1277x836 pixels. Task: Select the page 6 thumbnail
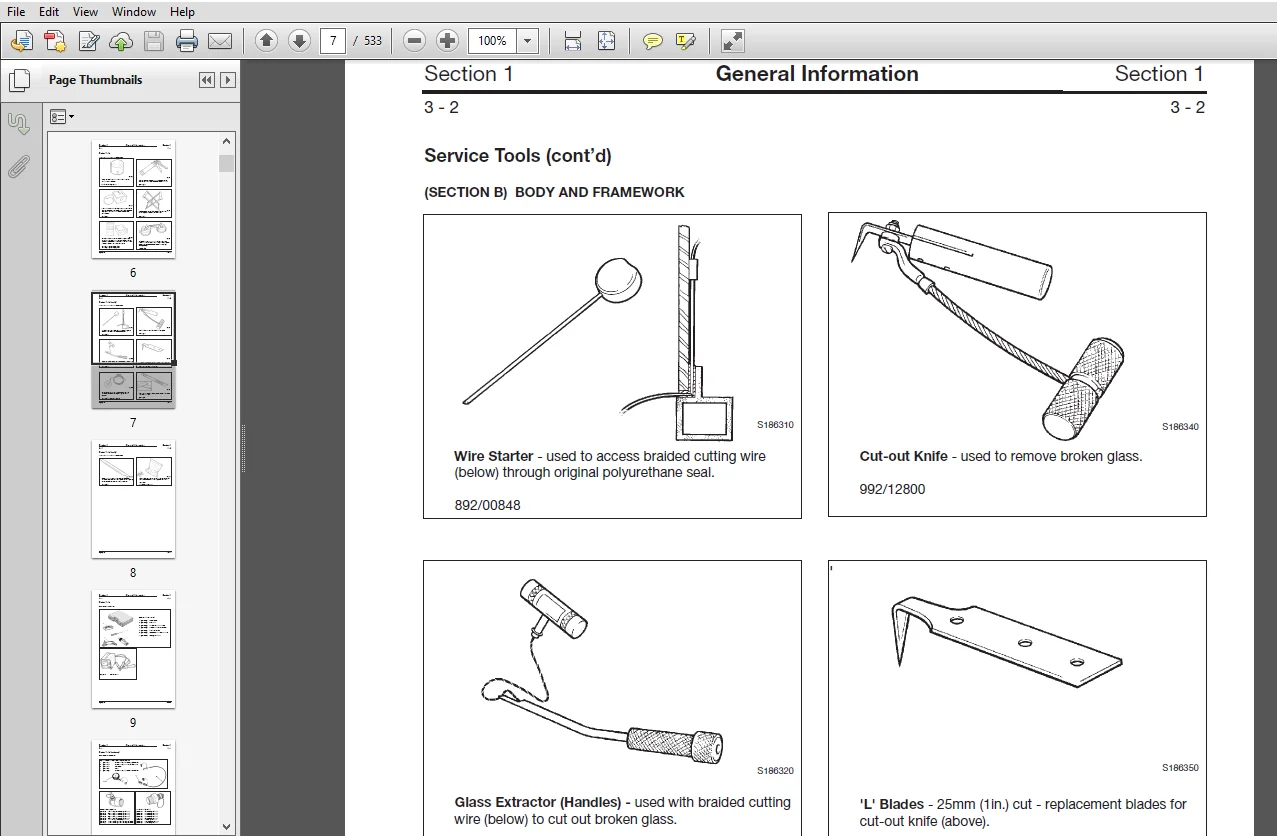pos(134,199)
